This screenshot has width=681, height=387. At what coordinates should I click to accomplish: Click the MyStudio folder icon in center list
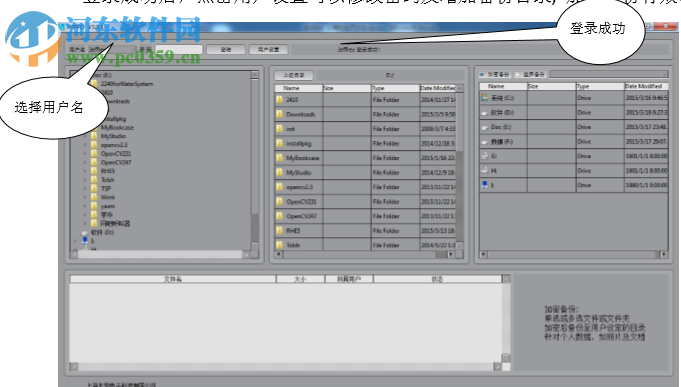(x=280, y=172)
